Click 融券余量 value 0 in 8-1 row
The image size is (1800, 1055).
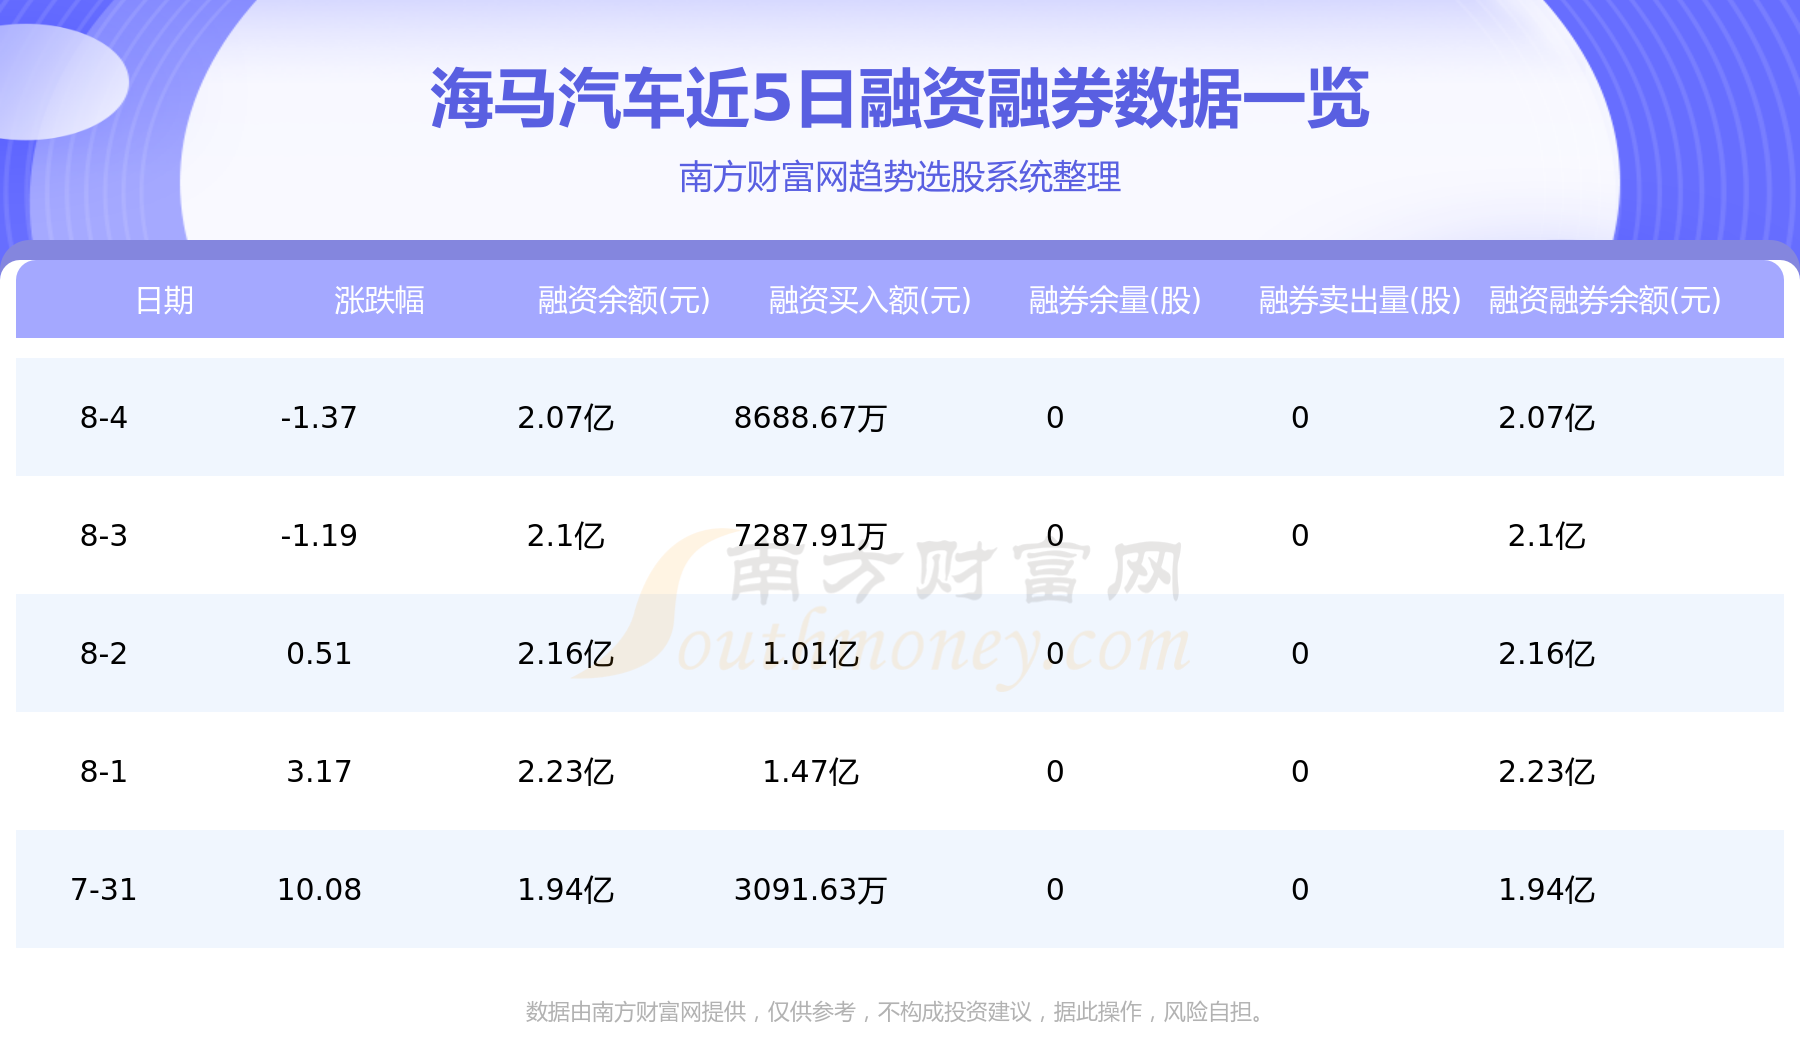click(1055, 771)
